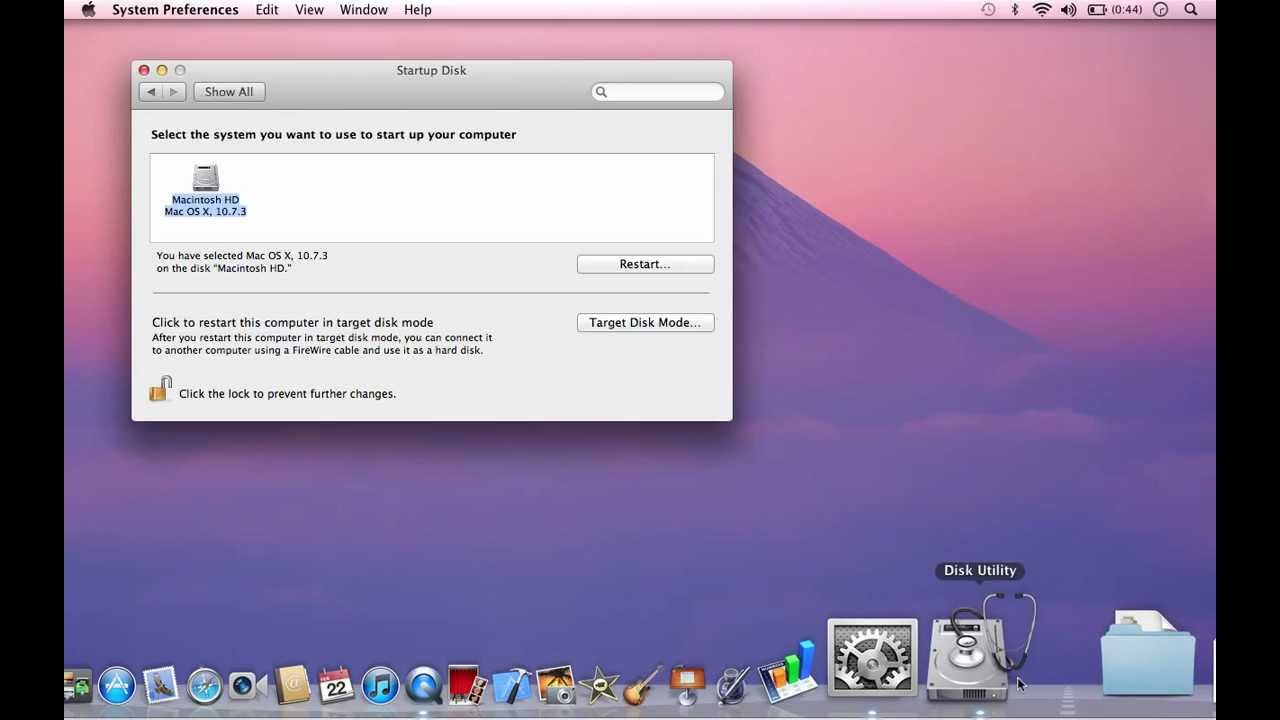Open Time Machine menu bar icon
Screen dimensions: 1280x720
pyautogui.click(x=988, y=9)
